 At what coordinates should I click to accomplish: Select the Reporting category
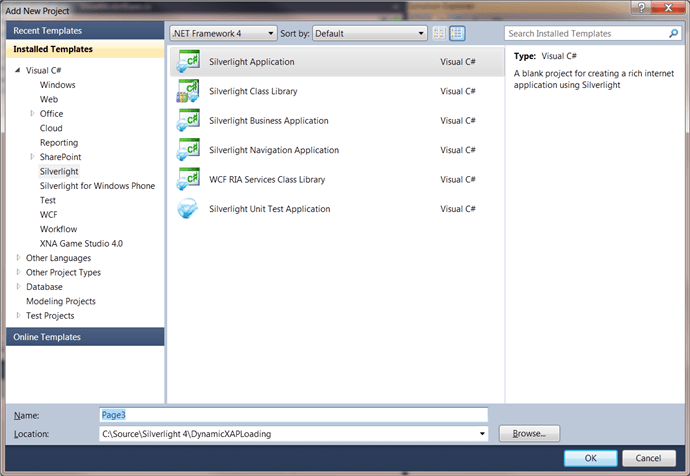[59, 143]
